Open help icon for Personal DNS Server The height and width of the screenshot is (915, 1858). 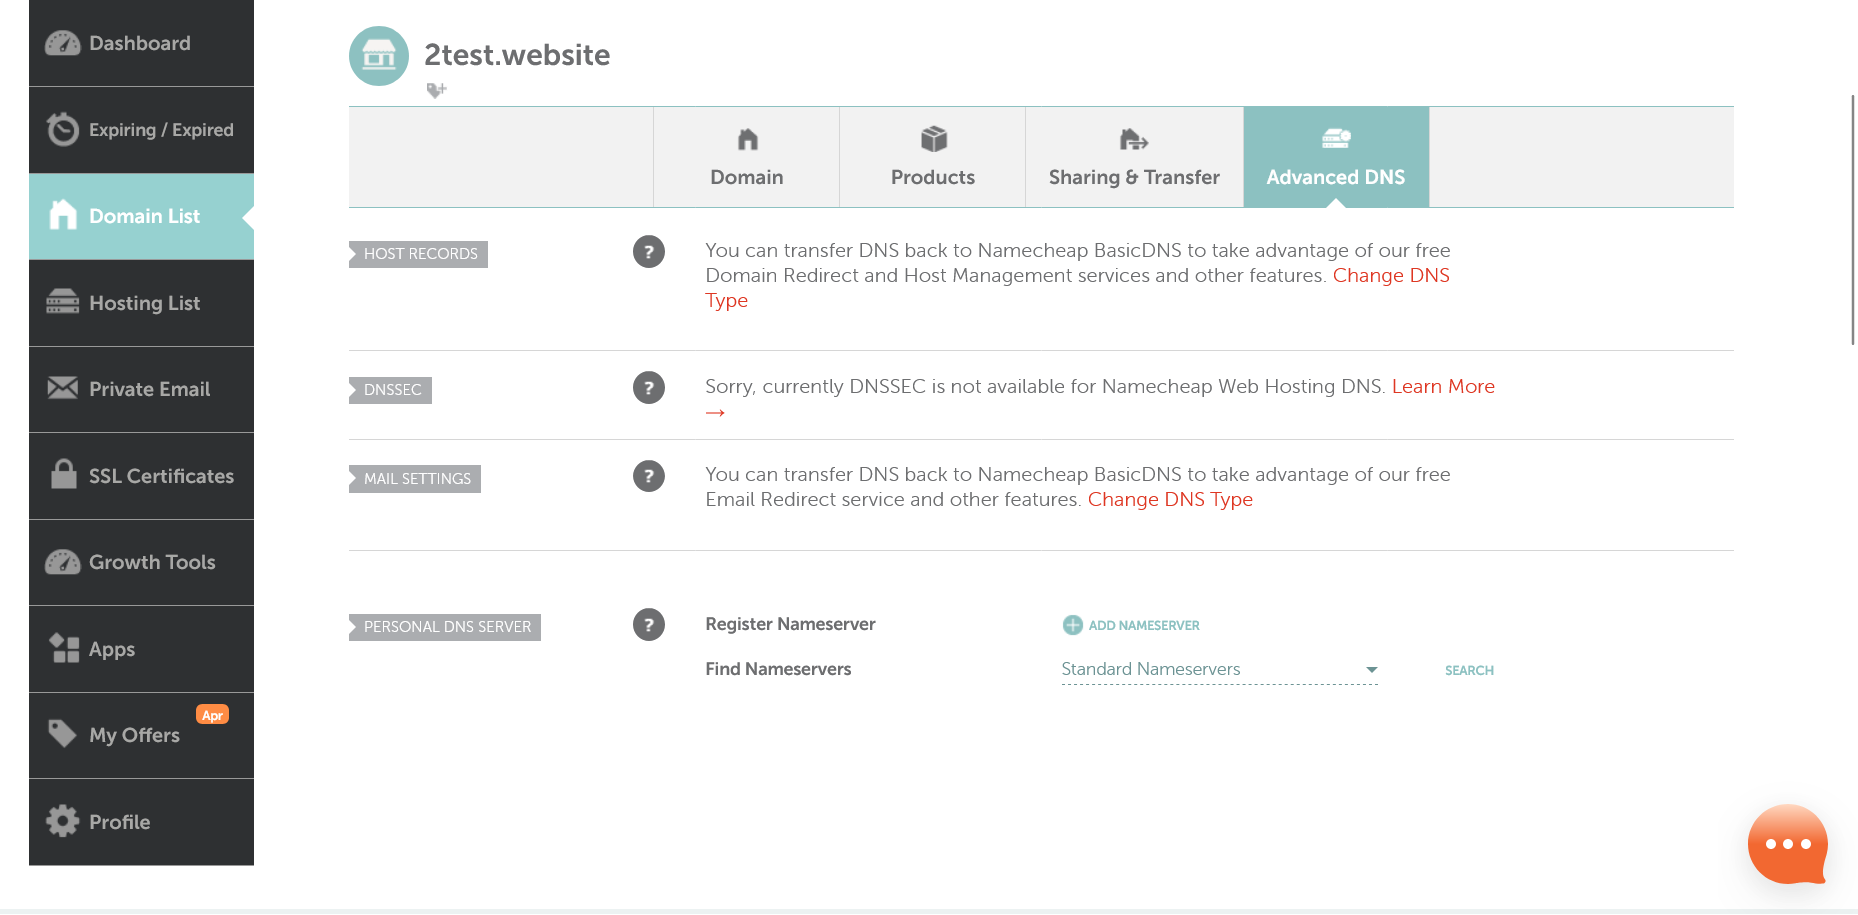point(649,625)
